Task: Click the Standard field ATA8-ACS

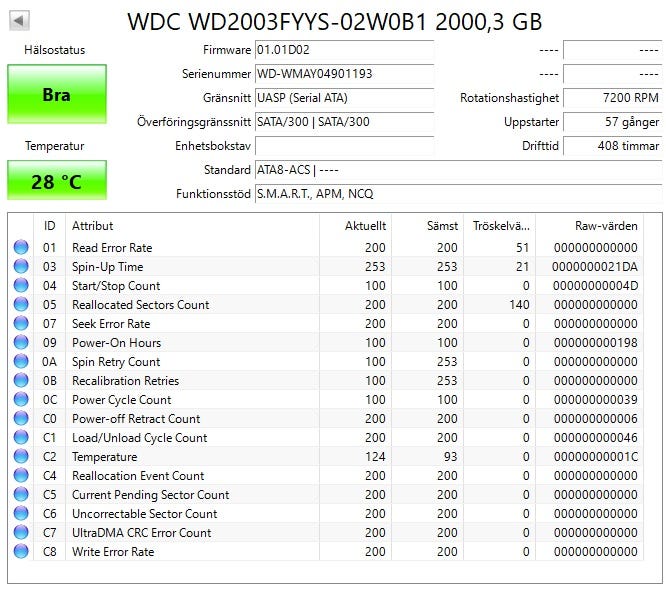Action: tap(458, 170)
